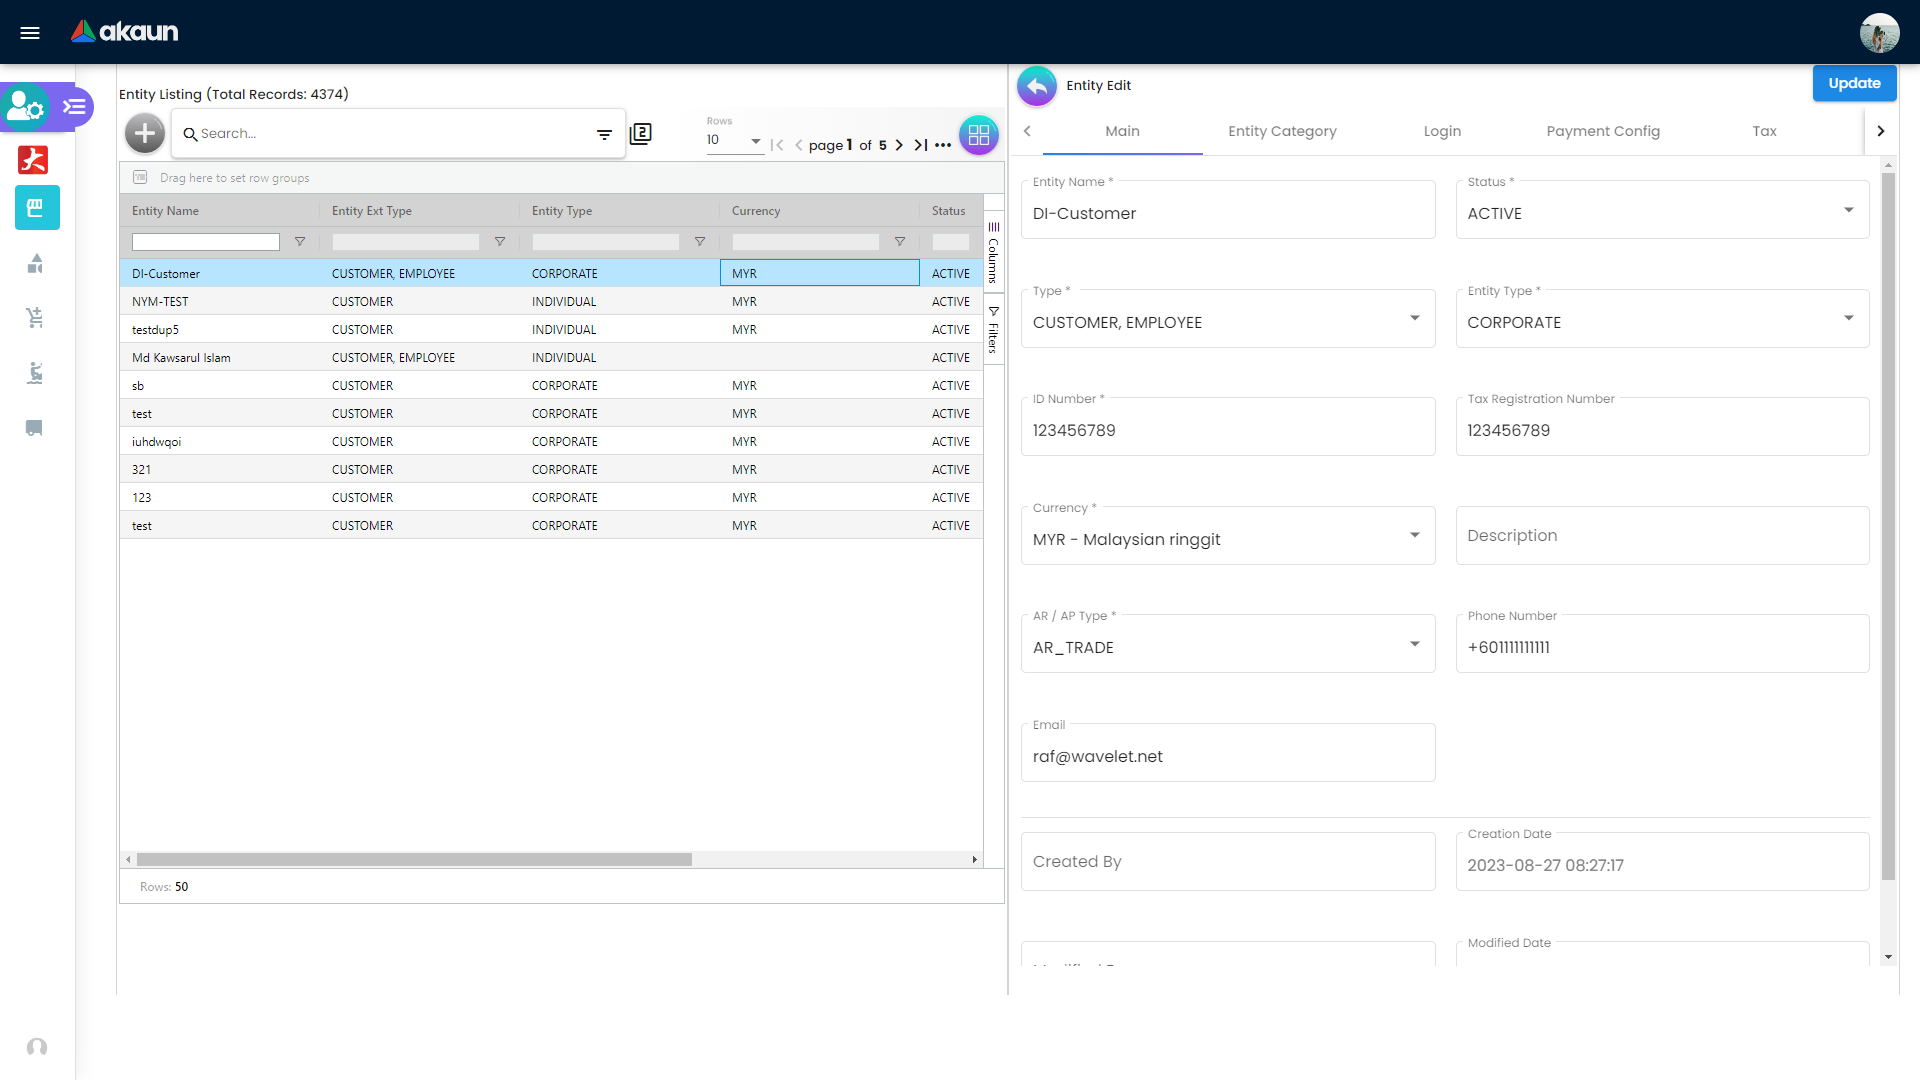Open the teal storefront module in sidebar
The width and height of the screenshot is (1920, 1080).
[x=37, y=208]
